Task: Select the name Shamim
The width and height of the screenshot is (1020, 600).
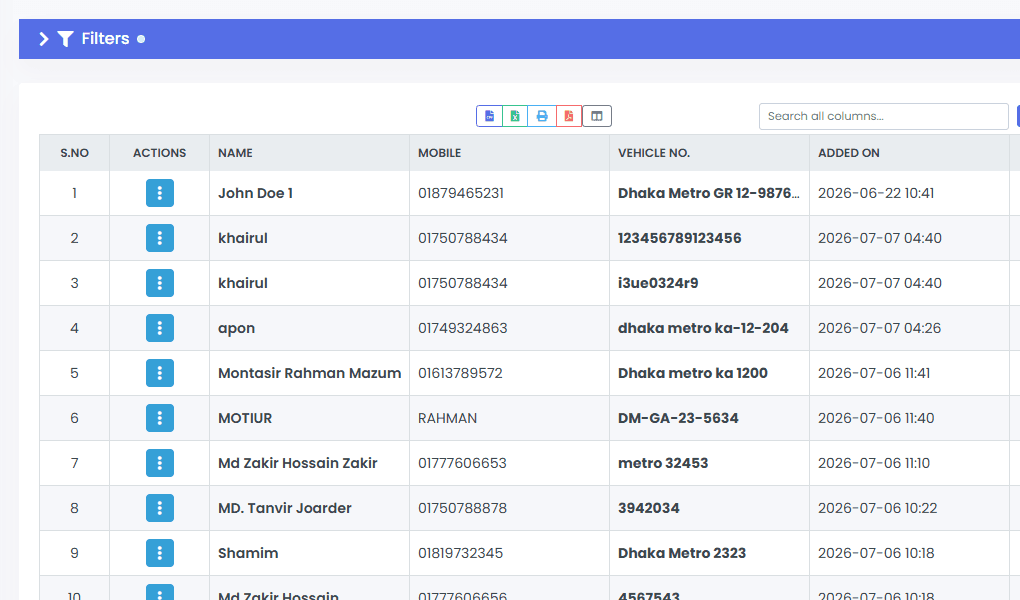Action: tap(248, 552)
